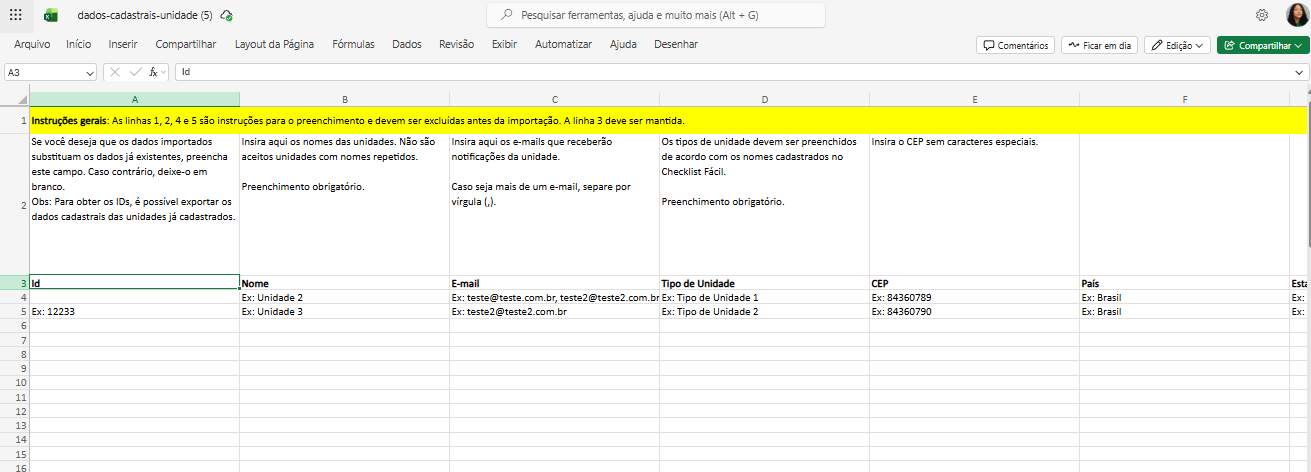Click the Nome header cell
1311x472 pixels.
click(344, 283)
